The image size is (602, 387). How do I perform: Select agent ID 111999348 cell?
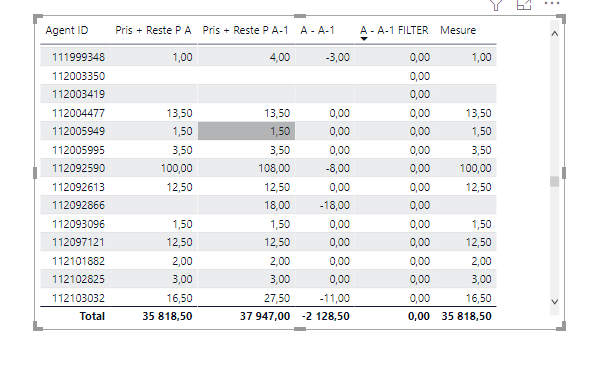pos(78,58)
